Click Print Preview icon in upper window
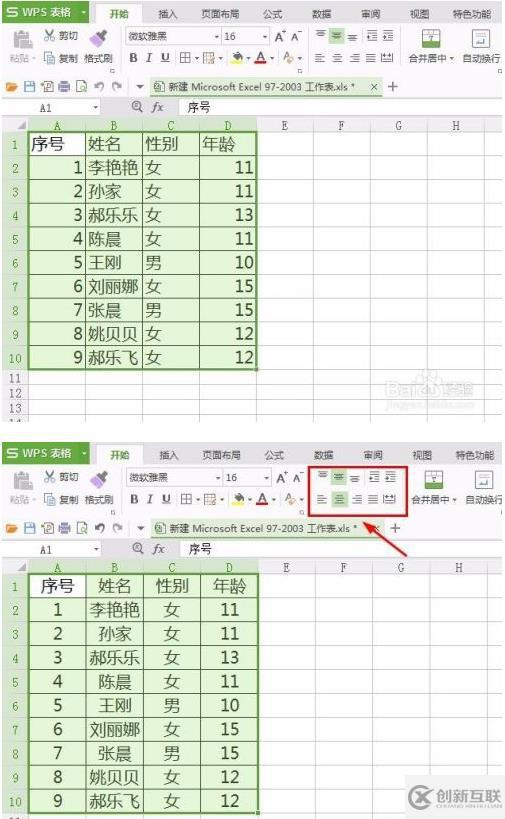This screenshot has height=819, width=505. (81, 87)
